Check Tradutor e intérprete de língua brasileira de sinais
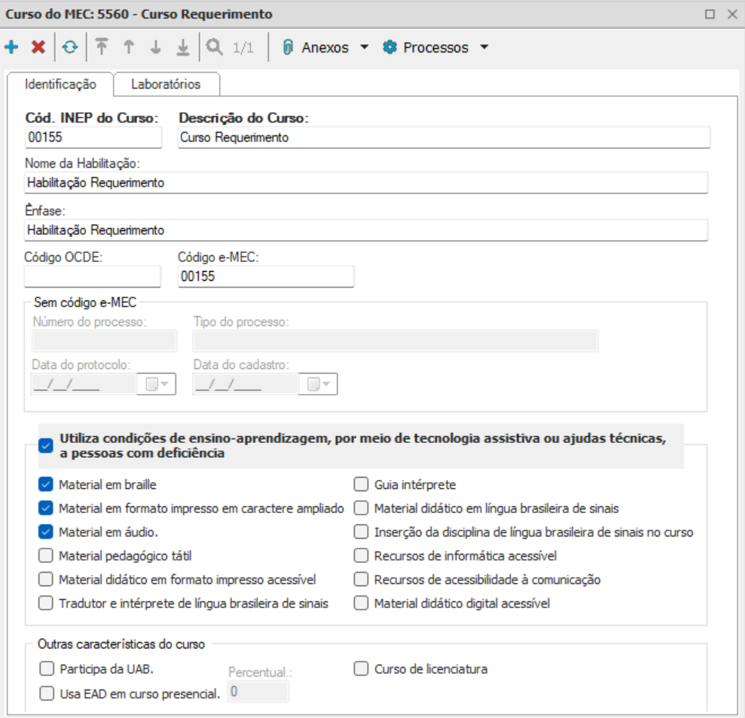 click(x=46, y=603)
